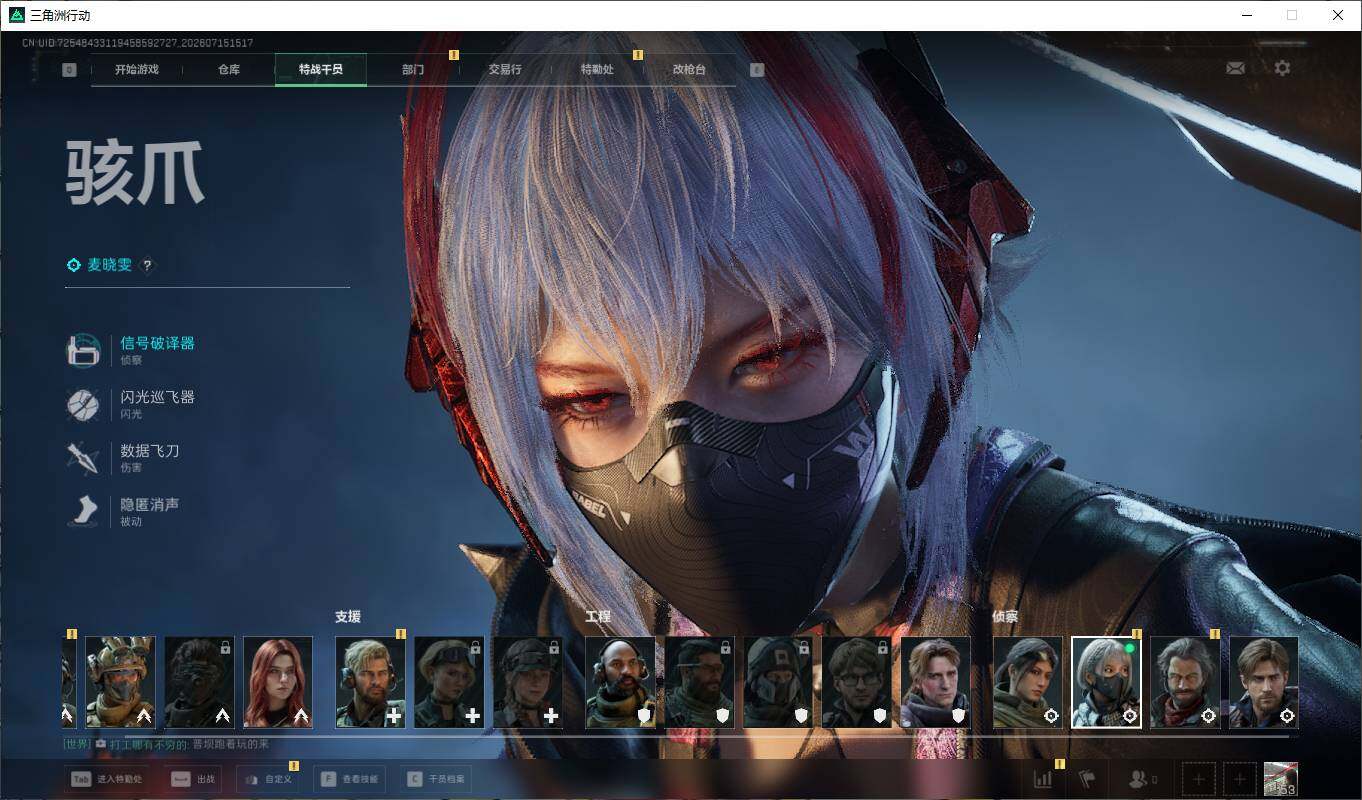Viewport: 1362px width, 800px height.
Task: Select the 闪光巡飞器 skill icon
Action: click(x=83, y=404)
